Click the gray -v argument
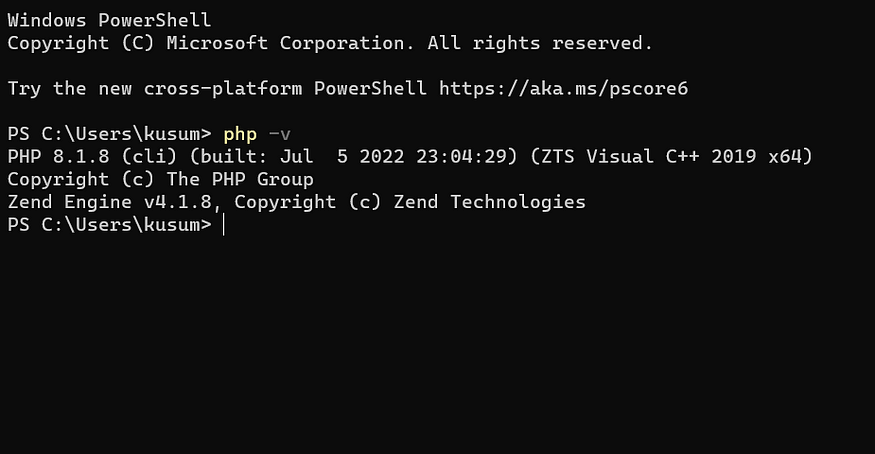875x454 pixels. pos(280,134)
